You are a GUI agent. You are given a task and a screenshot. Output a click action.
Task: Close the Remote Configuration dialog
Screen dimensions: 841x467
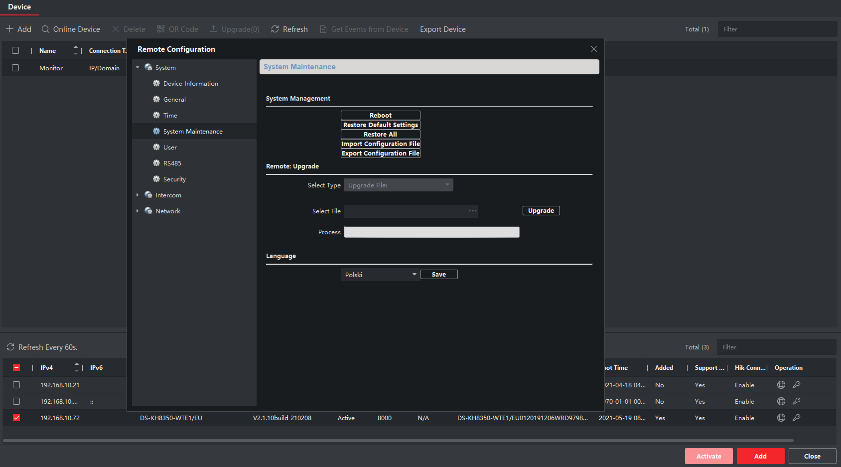[x=594, y=48]
